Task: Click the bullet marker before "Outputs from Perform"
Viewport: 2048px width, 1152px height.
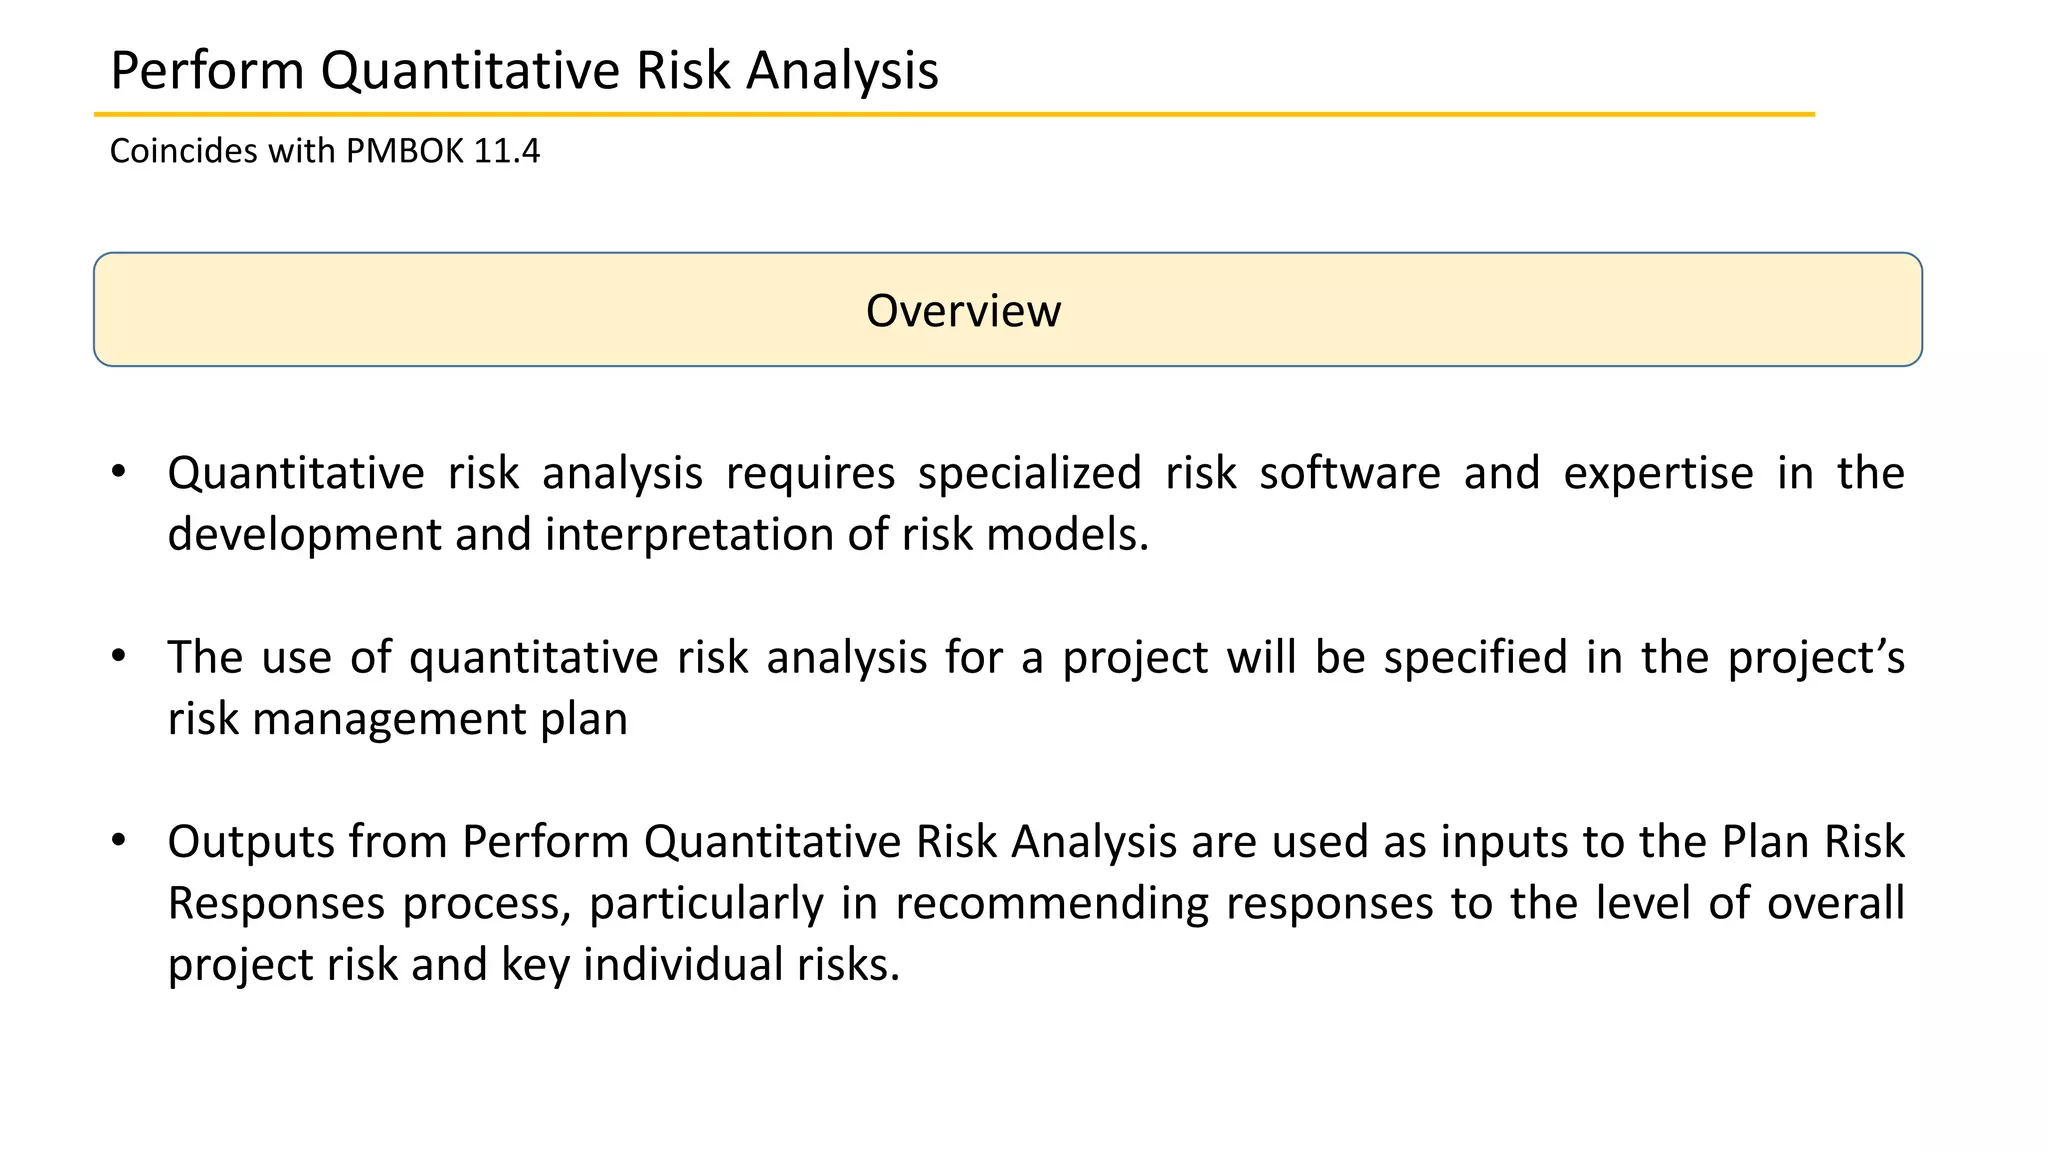Action: [x=119, y=840]
